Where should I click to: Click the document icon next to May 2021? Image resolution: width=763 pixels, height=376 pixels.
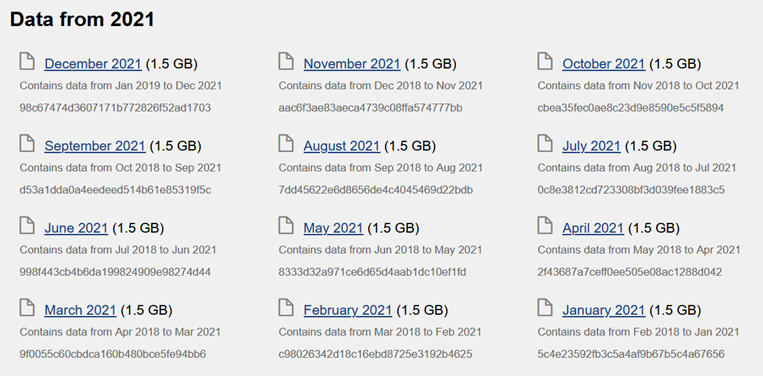(286, 226)
